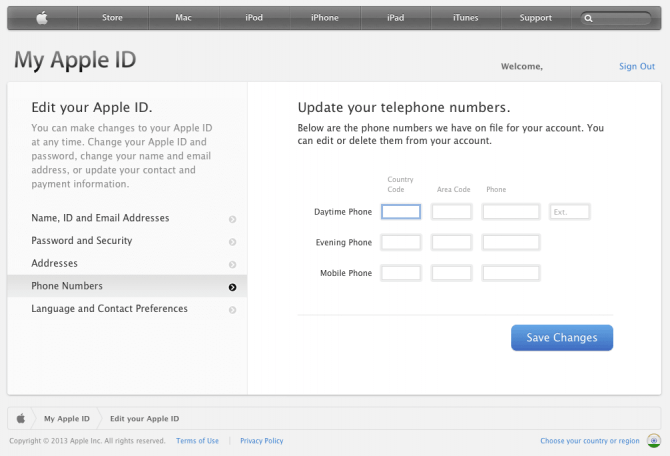This screenshot has width=670, height=456.
Task: Click the Evening Phone label
Action: pos(344,243)
